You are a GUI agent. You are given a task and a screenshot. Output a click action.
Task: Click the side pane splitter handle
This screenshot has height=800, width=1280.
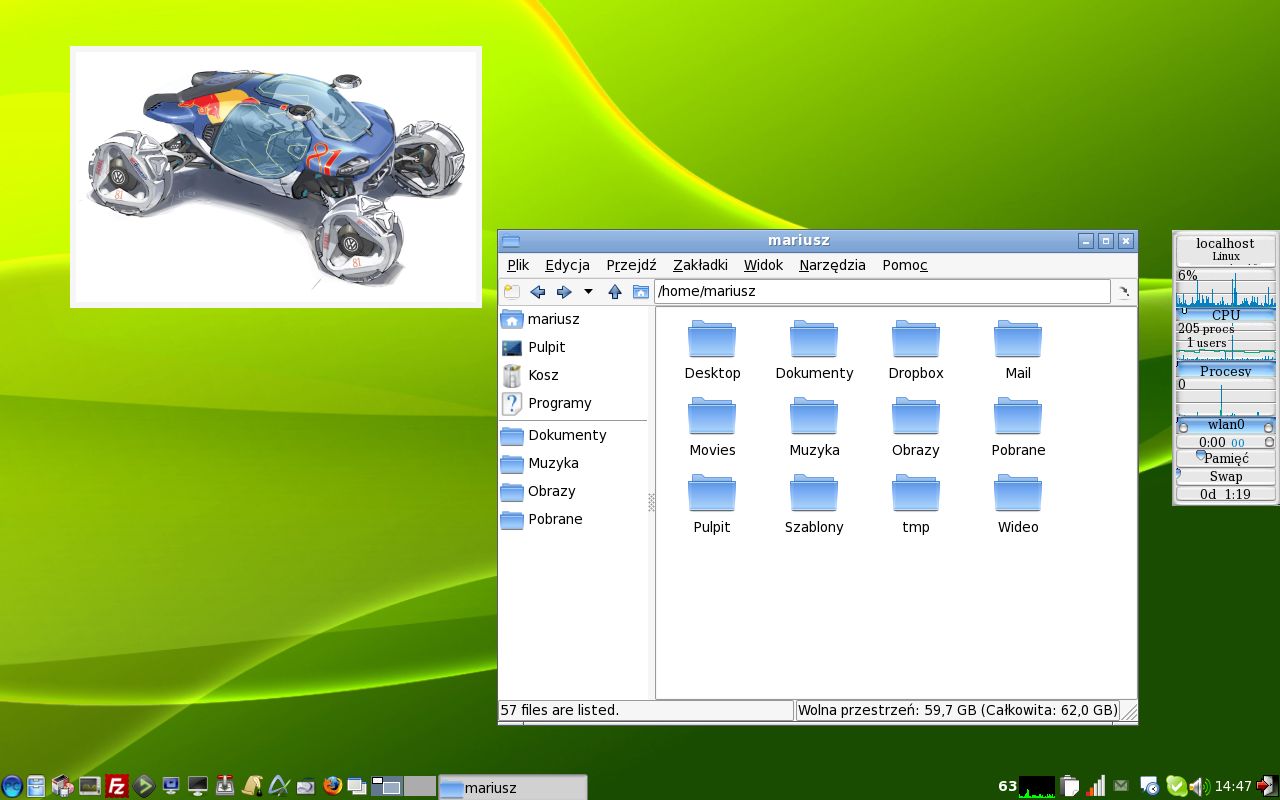[x=652, y=502]
